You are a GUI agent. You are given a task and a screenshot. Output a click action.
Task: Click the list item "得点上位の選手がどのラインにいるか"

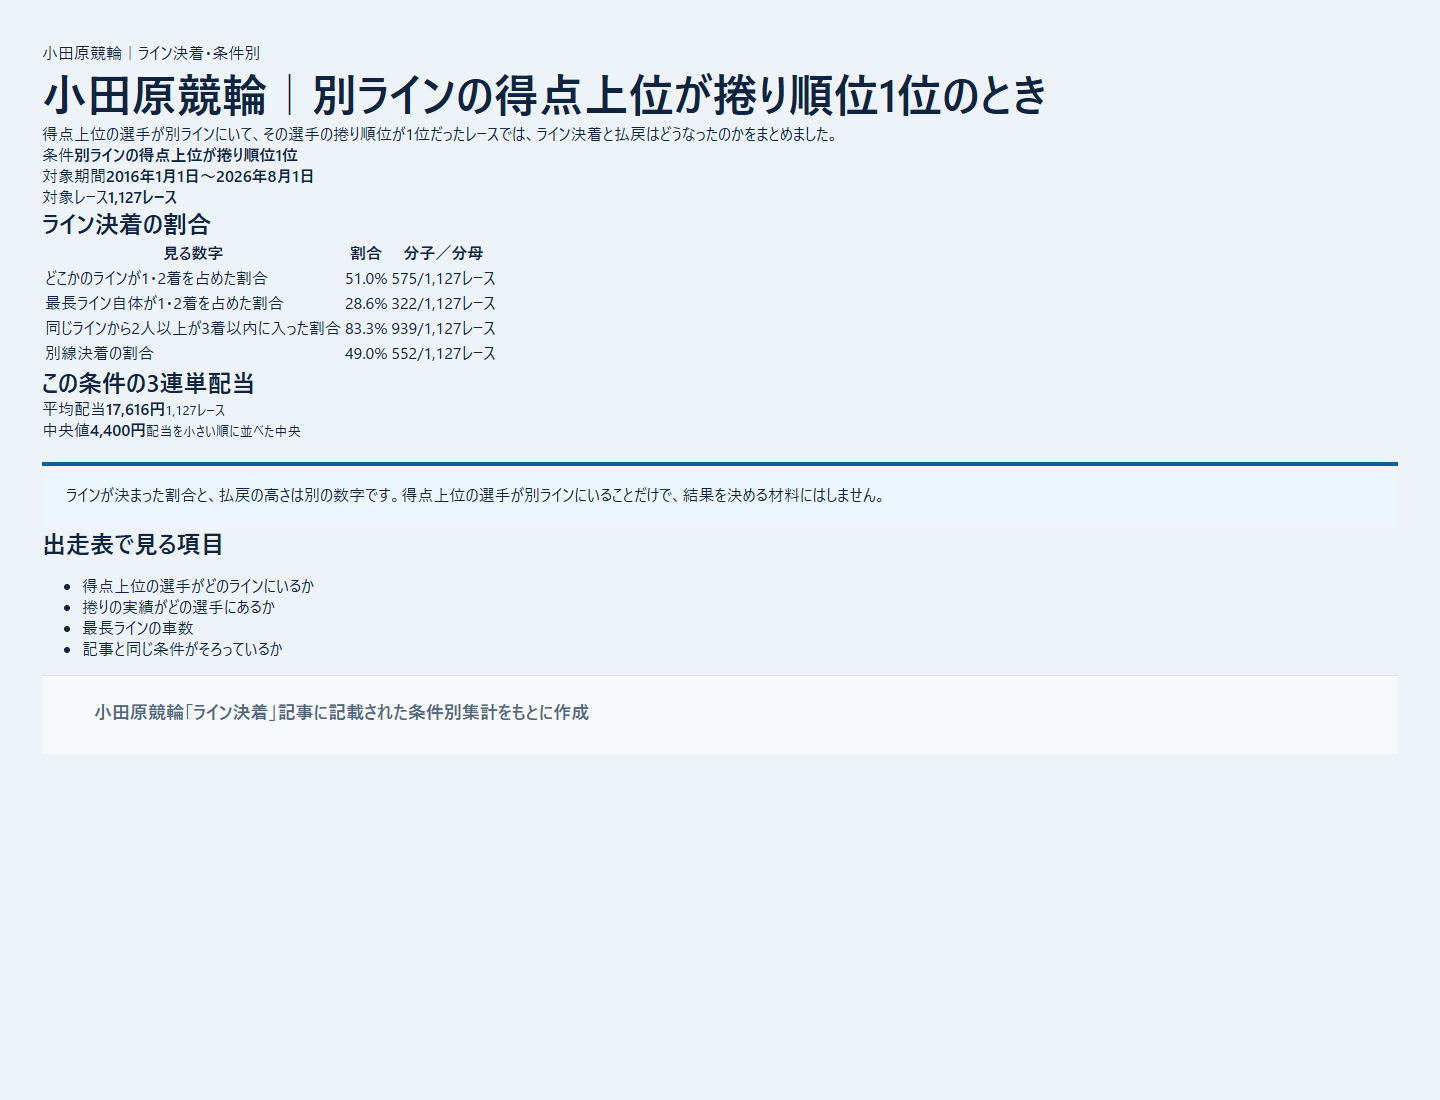point(198,587)
